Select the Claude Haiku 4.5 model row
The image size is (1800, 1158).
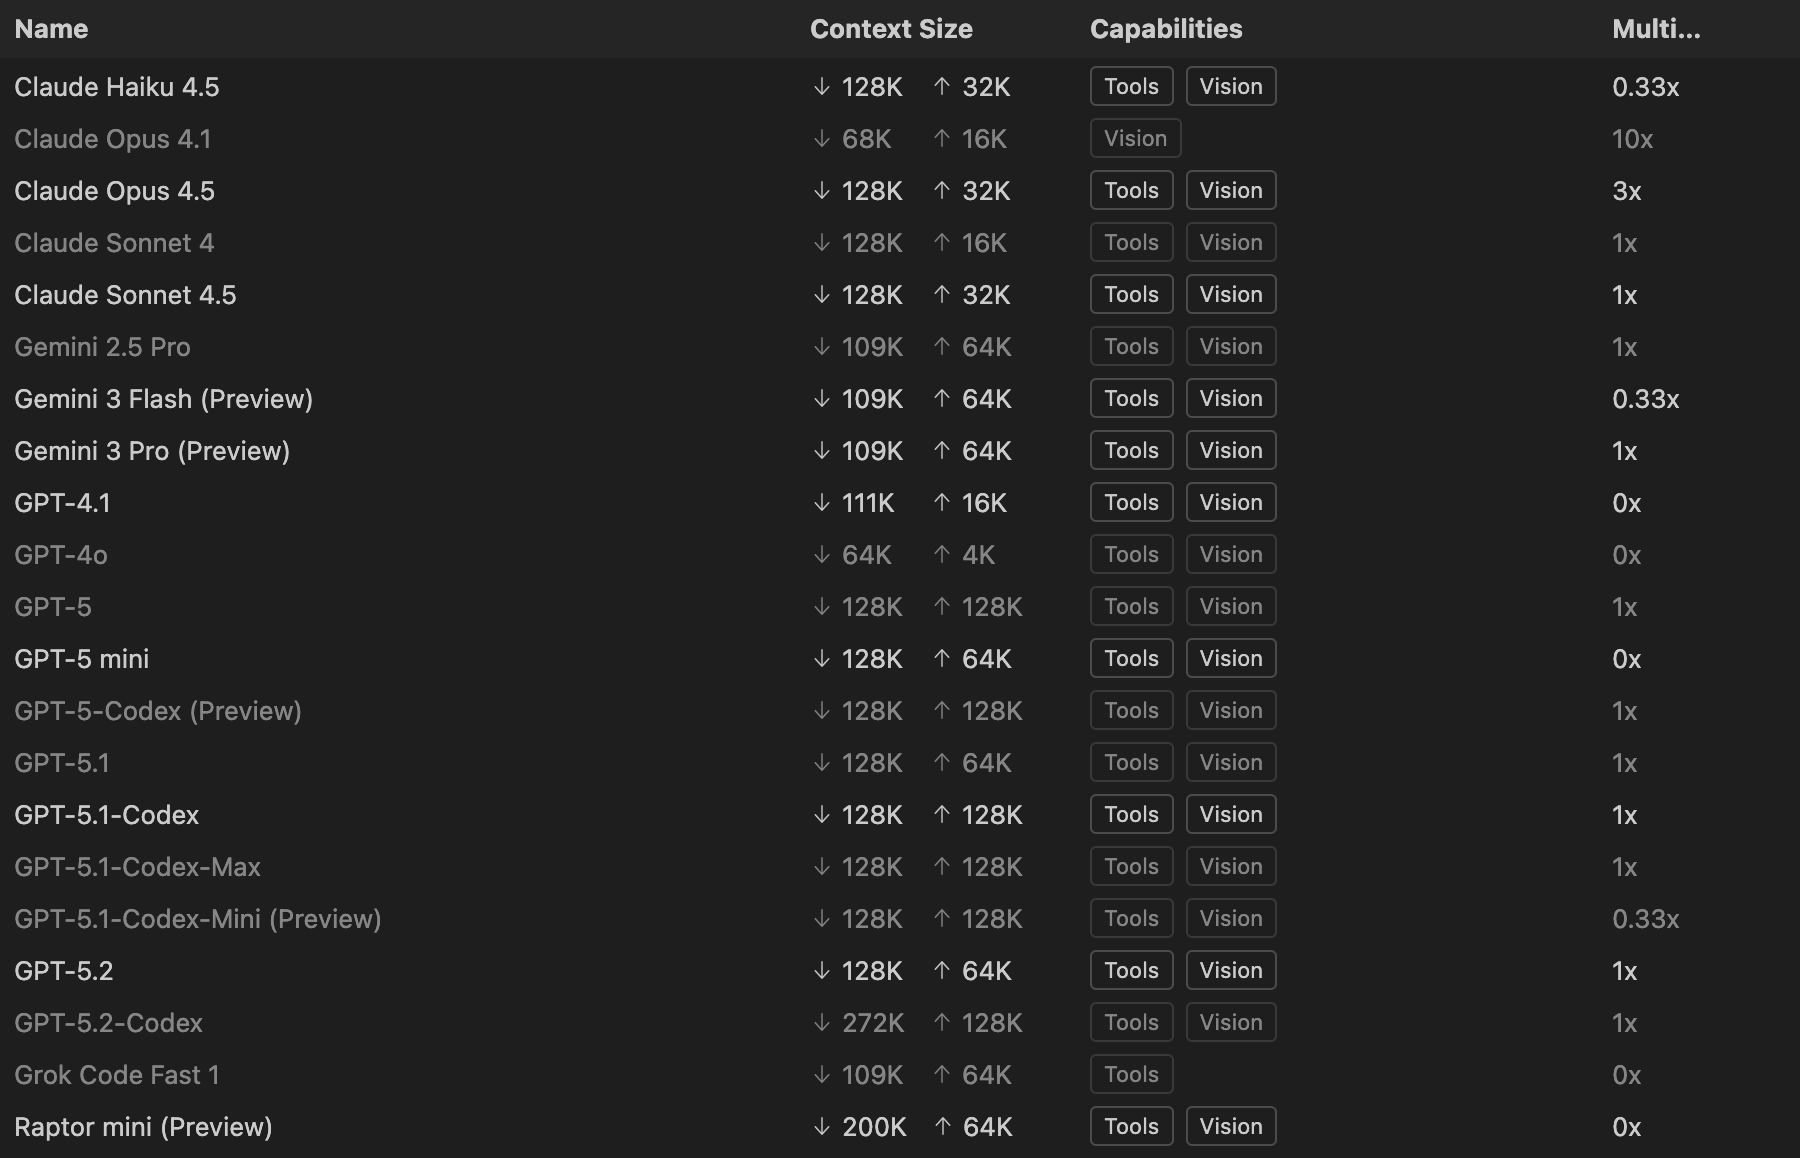pos(117,87)
